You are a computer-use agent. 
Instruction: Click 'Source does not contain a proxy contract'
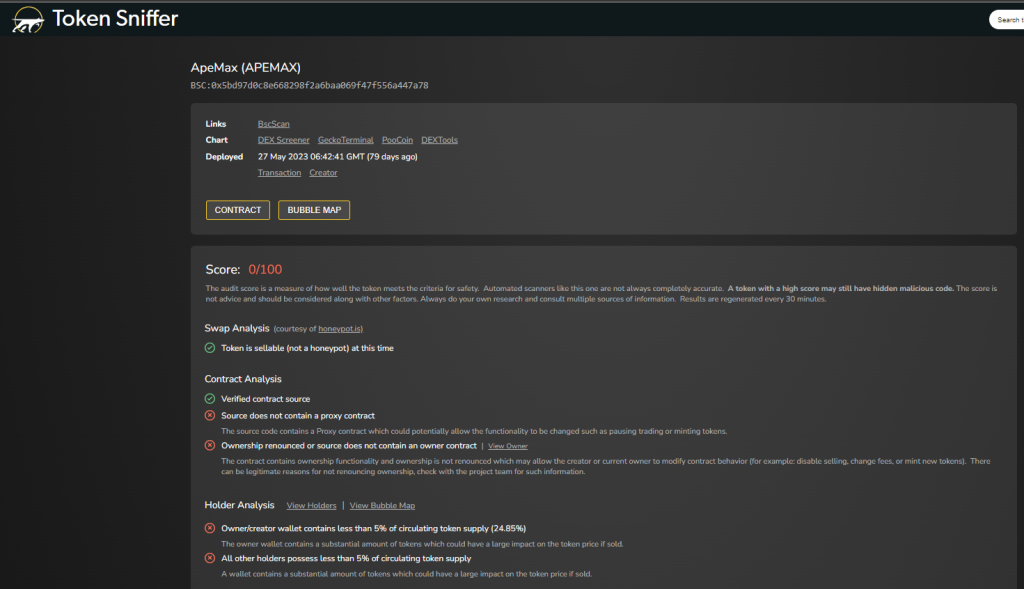pos(298,416)
